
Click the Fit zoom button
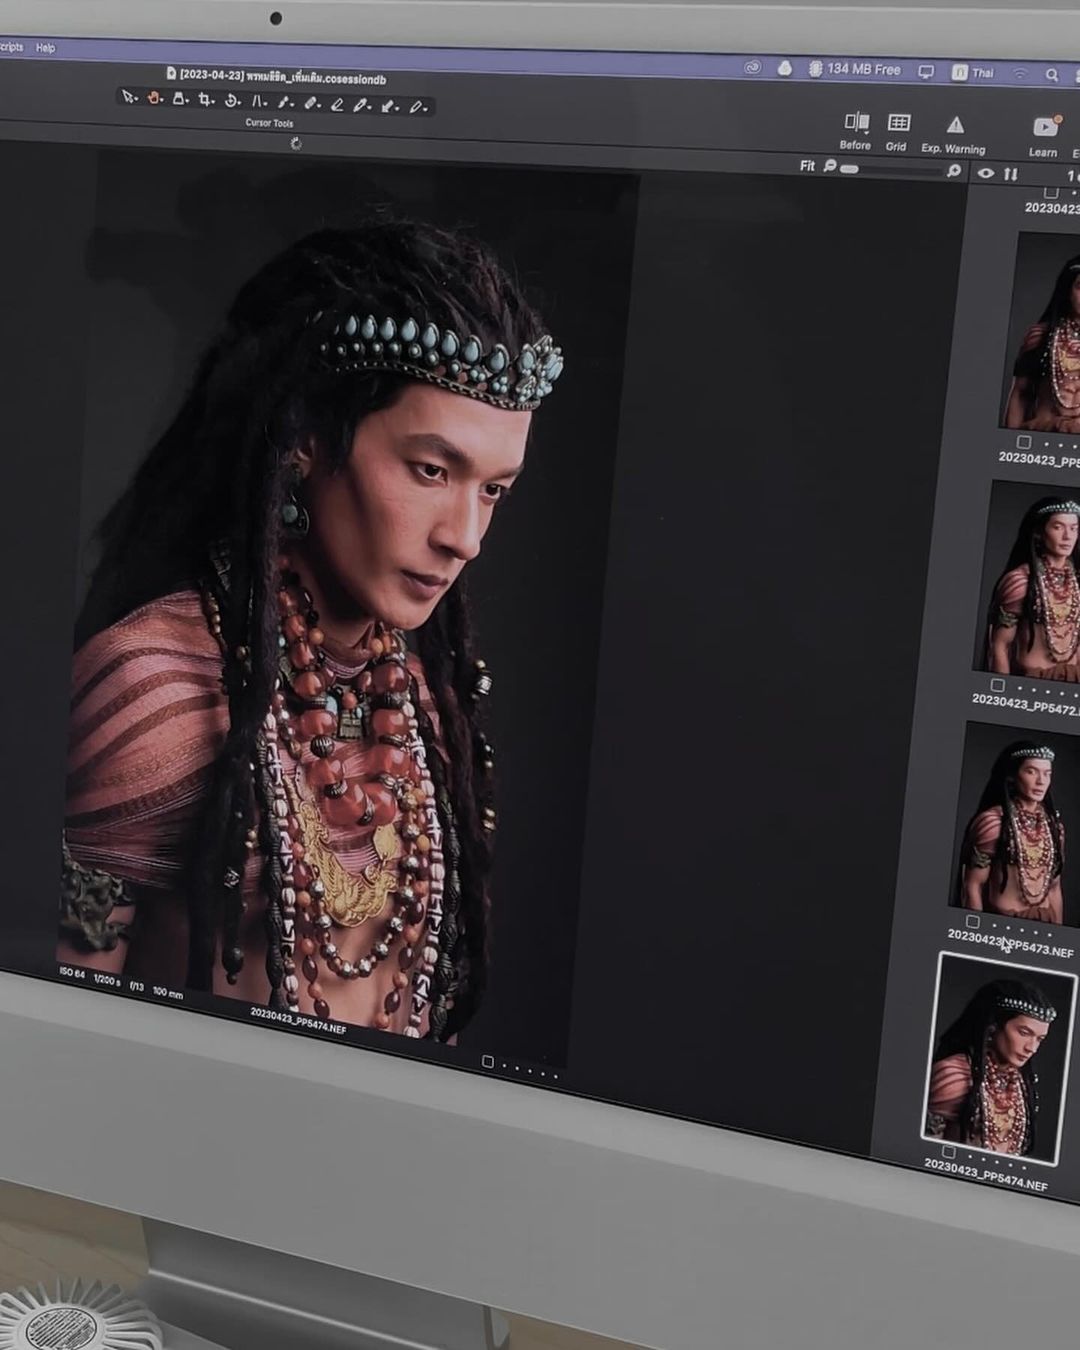click(808, 165)
